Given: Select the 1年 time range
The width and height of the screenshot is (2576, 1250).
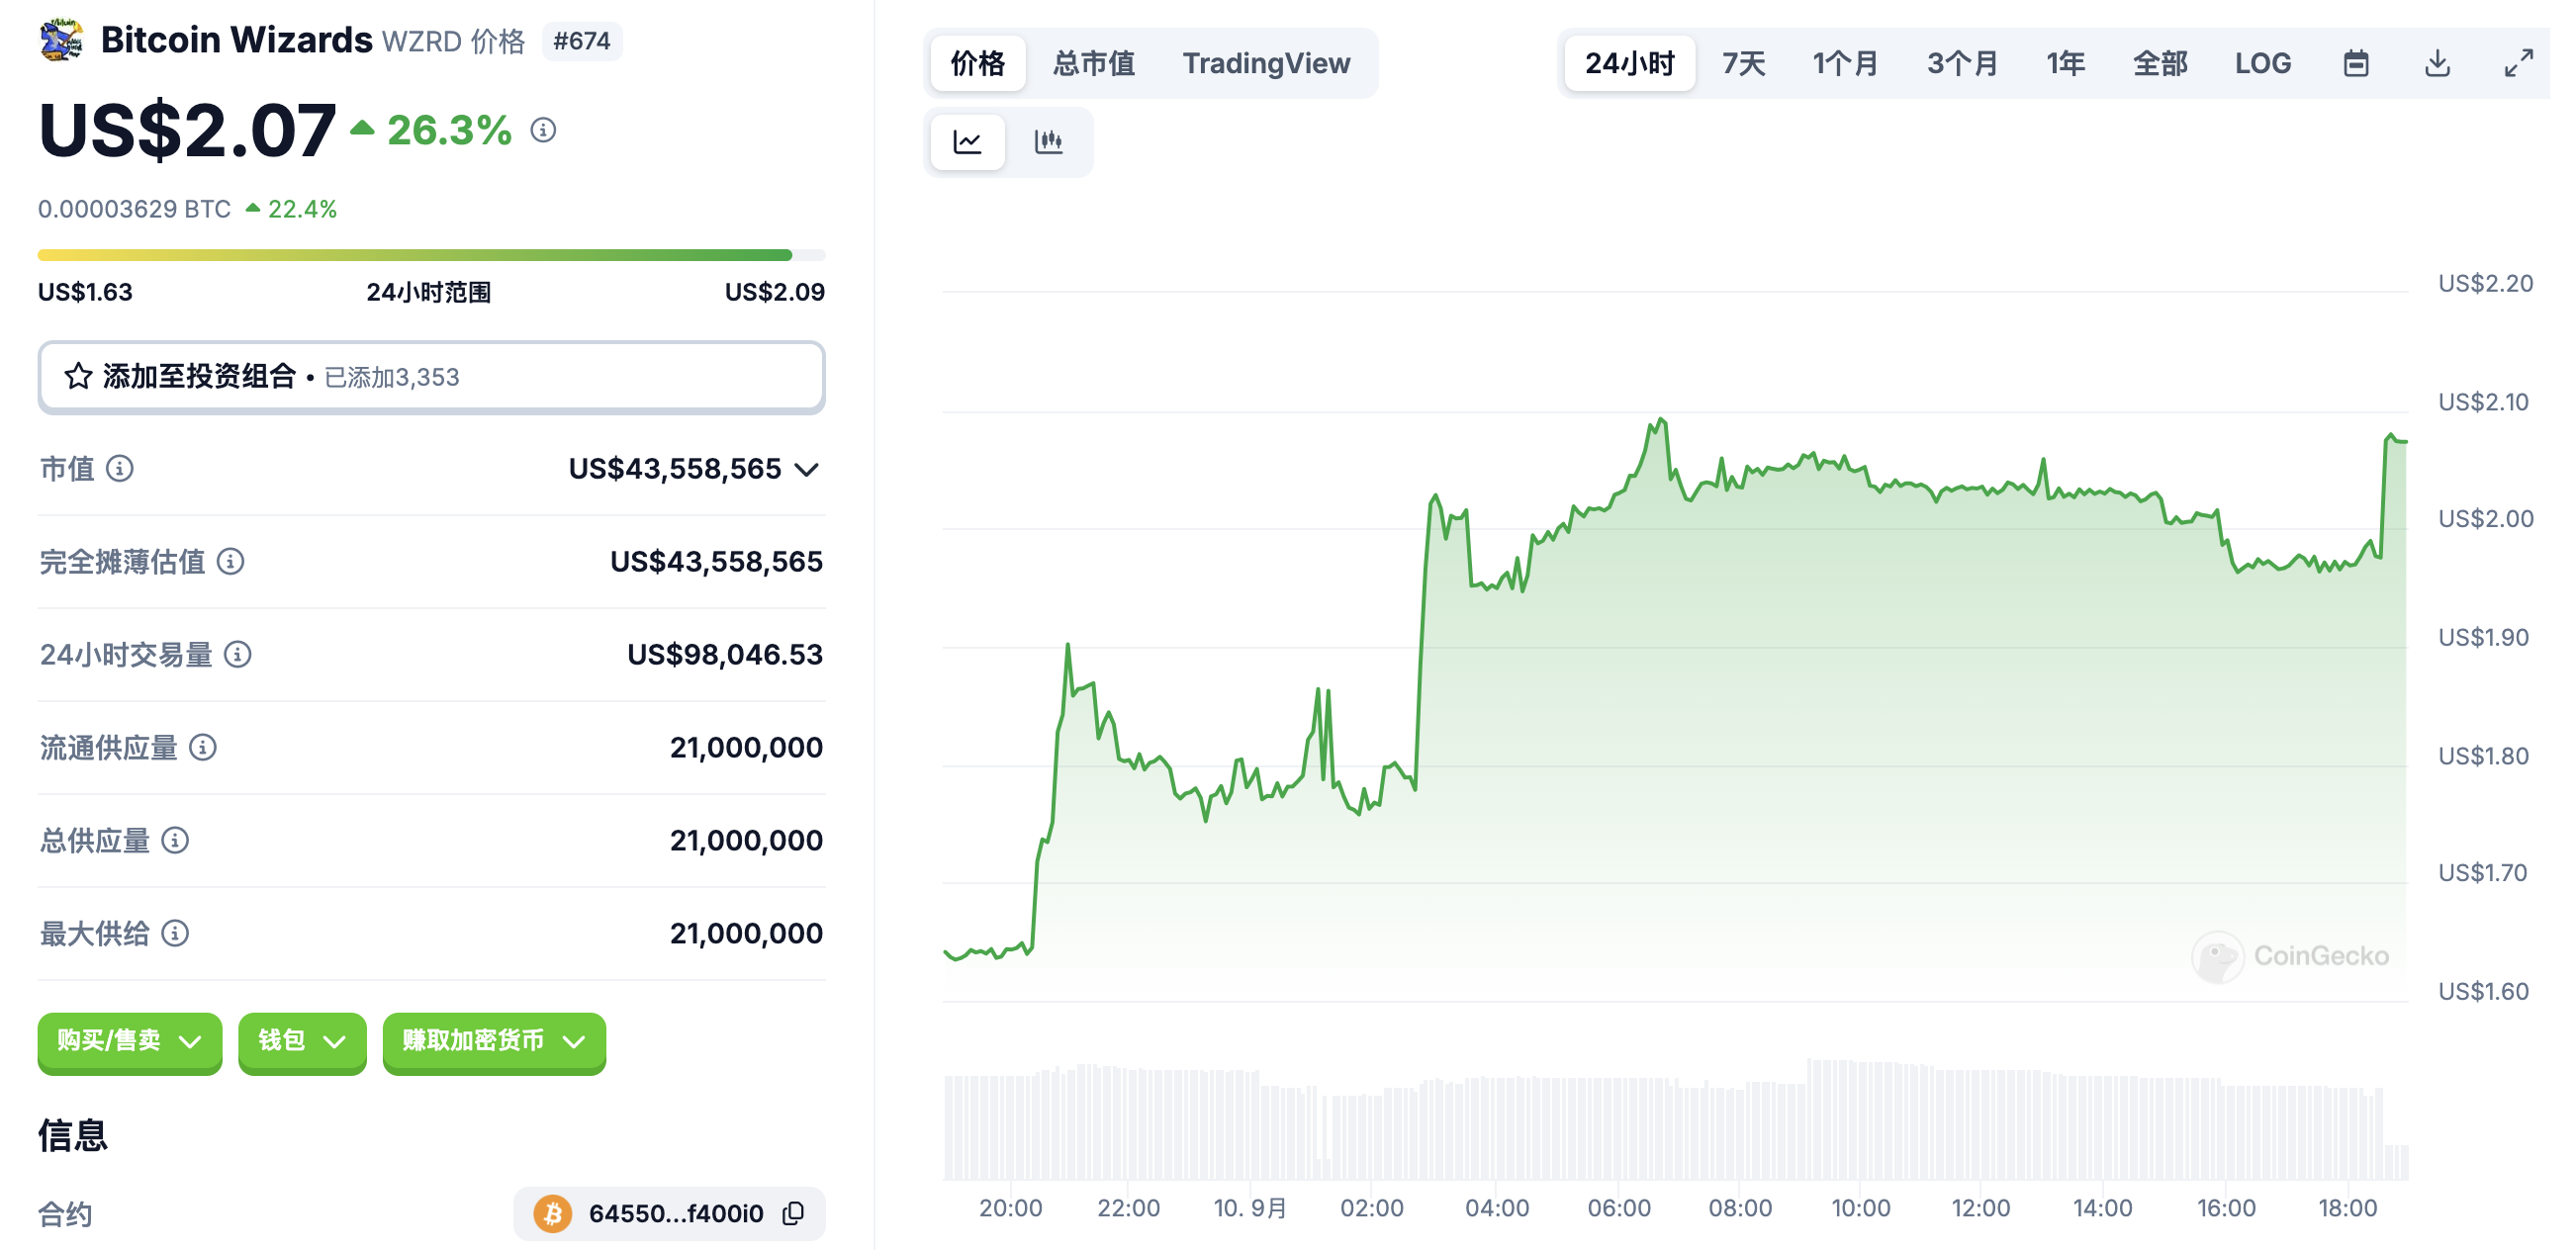Looking at the screenshot, I should point(2065,63).
